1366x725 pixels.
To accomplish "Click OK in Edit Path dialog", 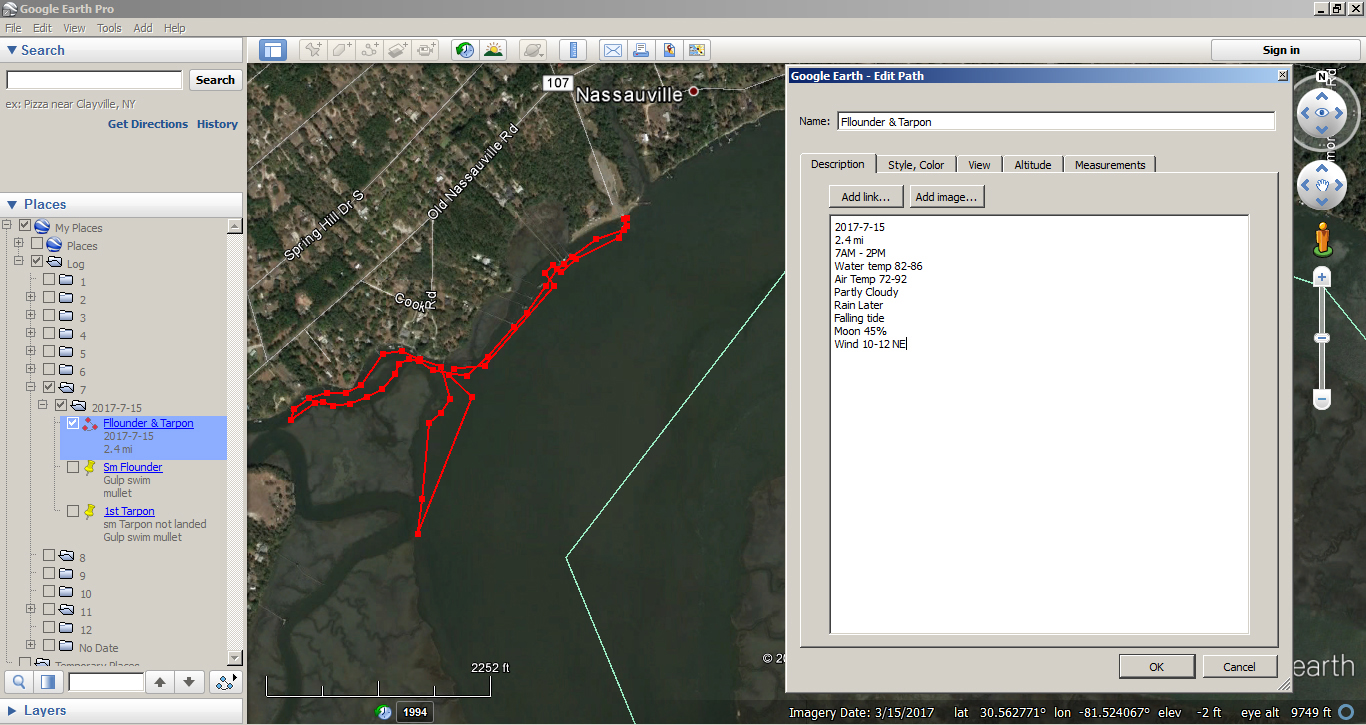I will click(x=1157, y=667).
